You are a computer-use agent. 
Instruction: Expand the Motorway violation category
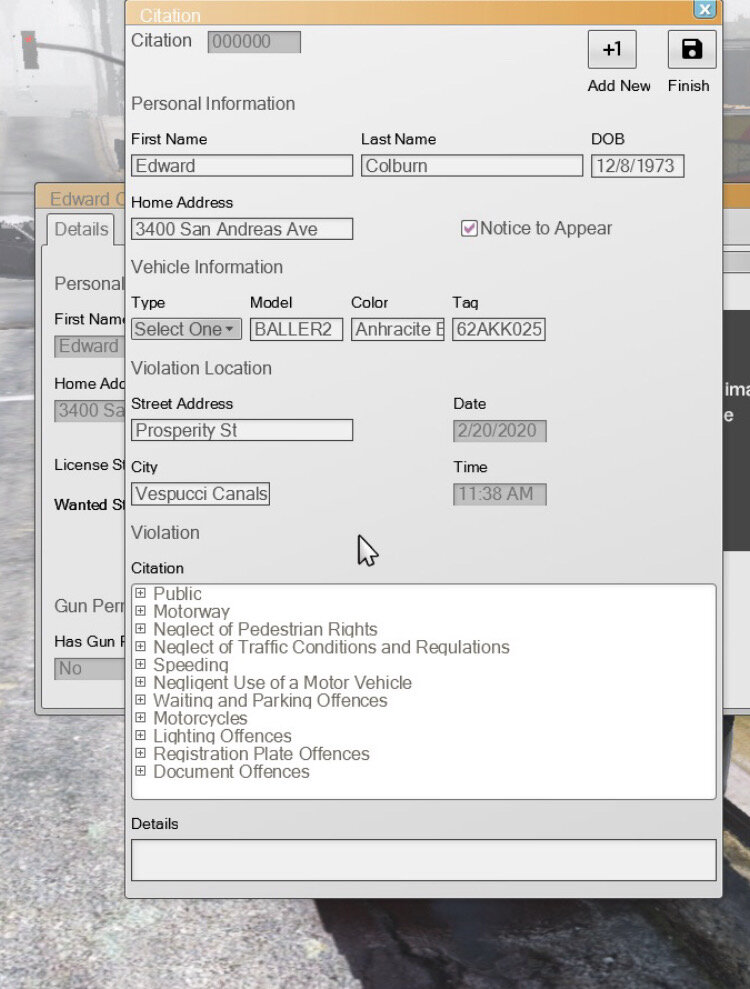coord(141,612)
